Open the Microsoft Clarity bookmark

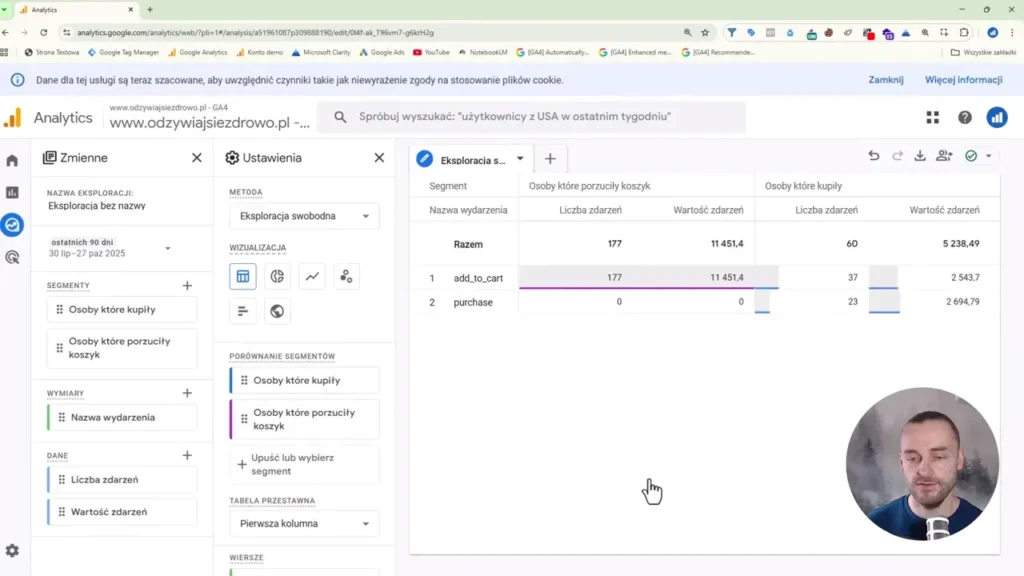[x=321, y=52]
